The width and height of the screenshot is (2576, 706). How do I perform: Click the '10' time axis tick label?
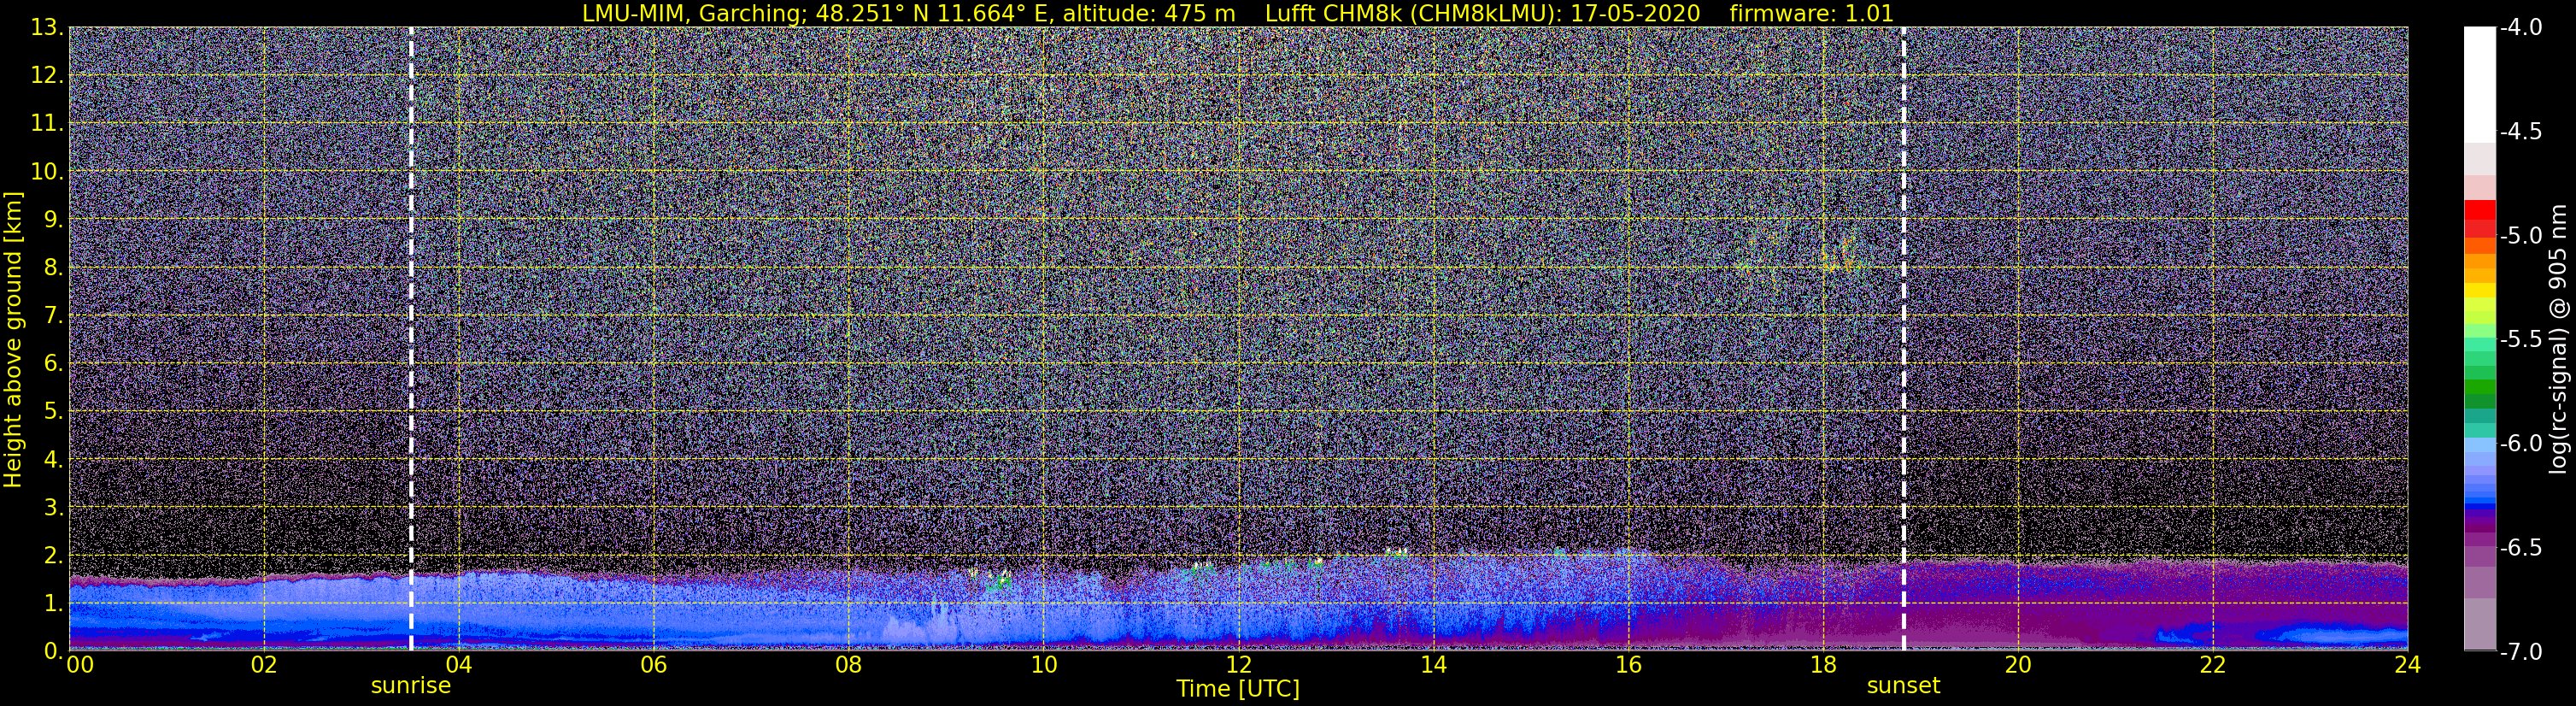click(1043, 665)
